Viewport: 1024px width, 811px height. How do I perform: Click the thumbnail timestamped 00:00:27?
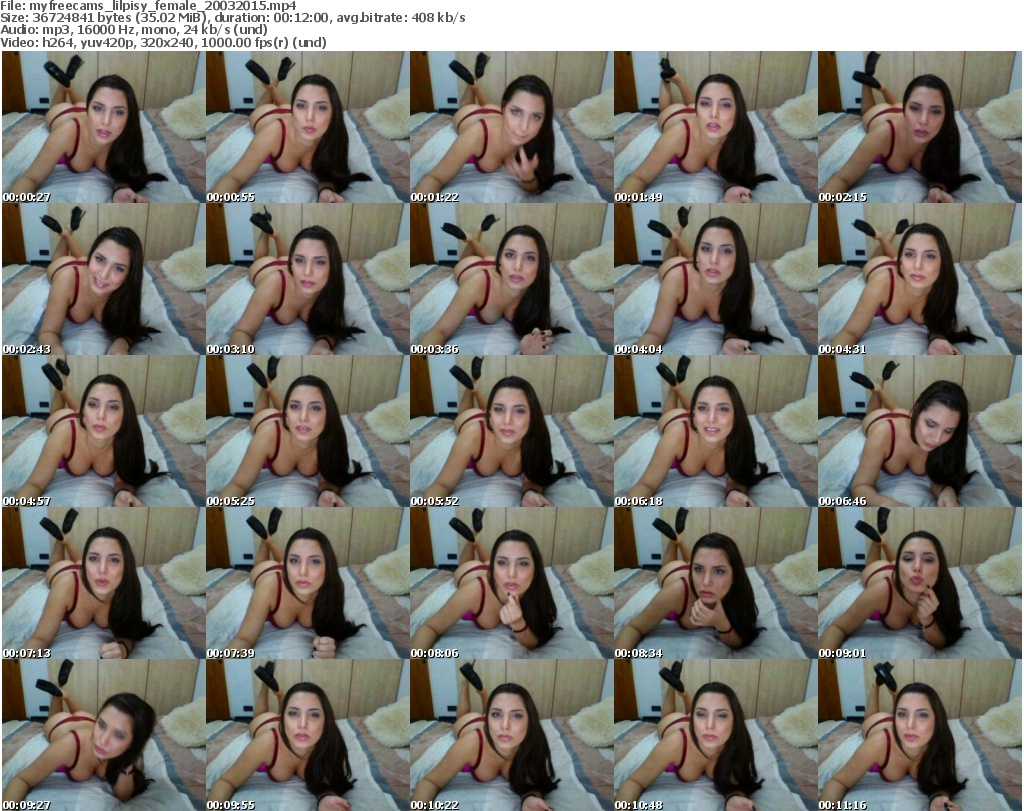(x=102, y=127)
